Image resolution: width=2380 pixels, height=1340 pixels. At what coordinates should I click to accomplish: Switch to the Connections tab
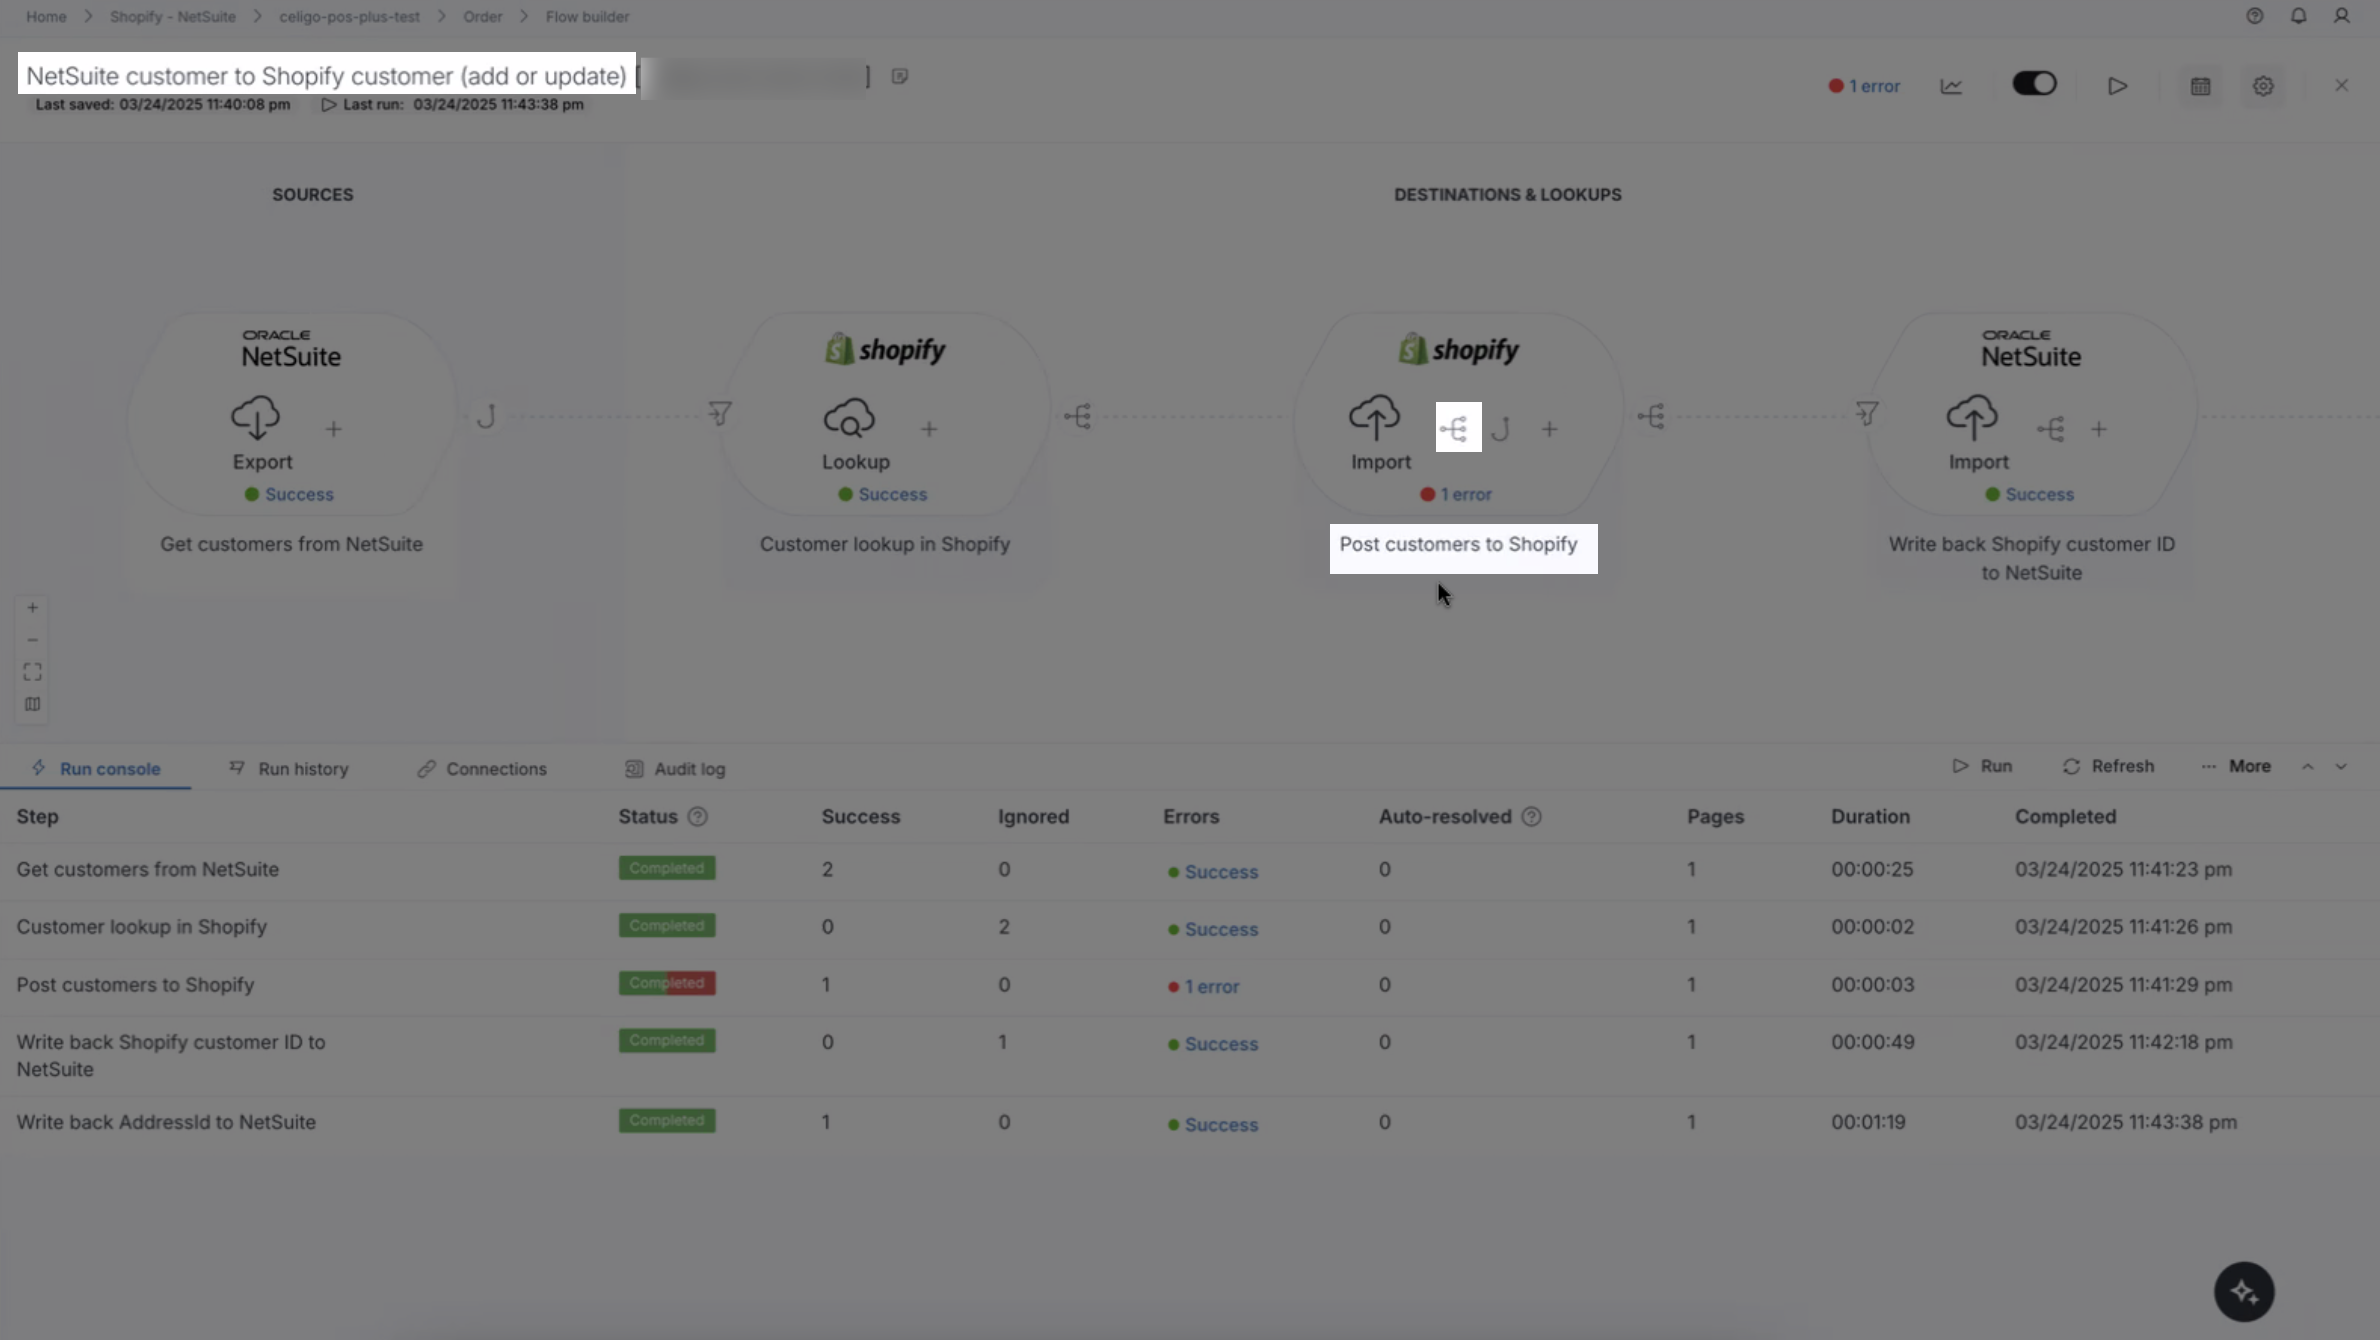coord(482,768)
